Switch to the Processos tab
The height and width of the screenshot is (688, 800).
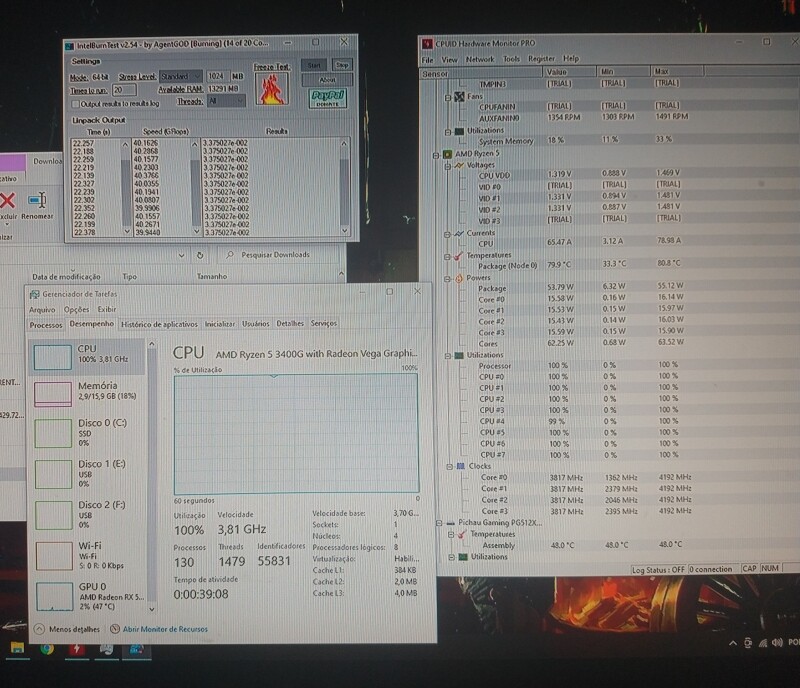click(46, 324)
